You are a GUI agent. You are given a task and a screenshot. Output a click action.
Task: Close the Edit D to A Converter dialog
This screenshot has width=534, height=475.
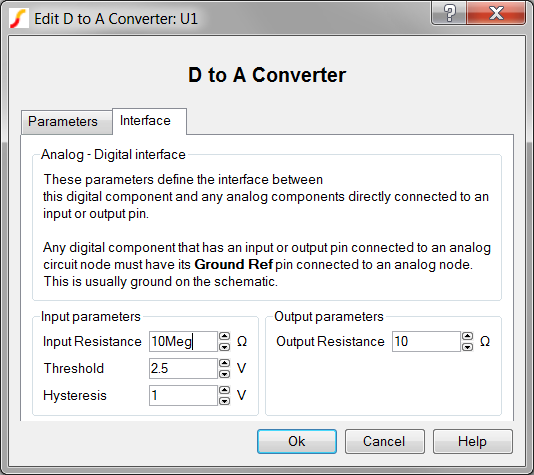pos(496,13)
